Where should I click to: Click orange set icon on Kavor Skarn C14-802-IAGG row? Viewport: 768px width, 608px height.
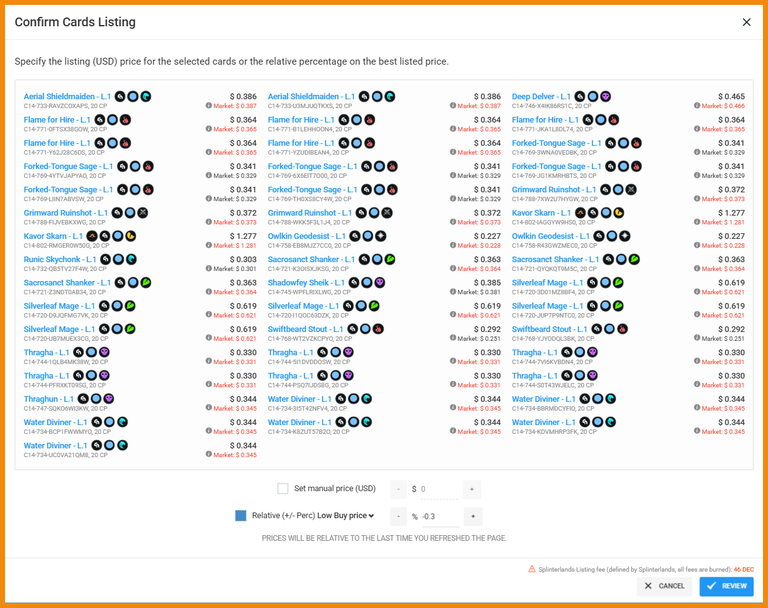coord(580,213)
